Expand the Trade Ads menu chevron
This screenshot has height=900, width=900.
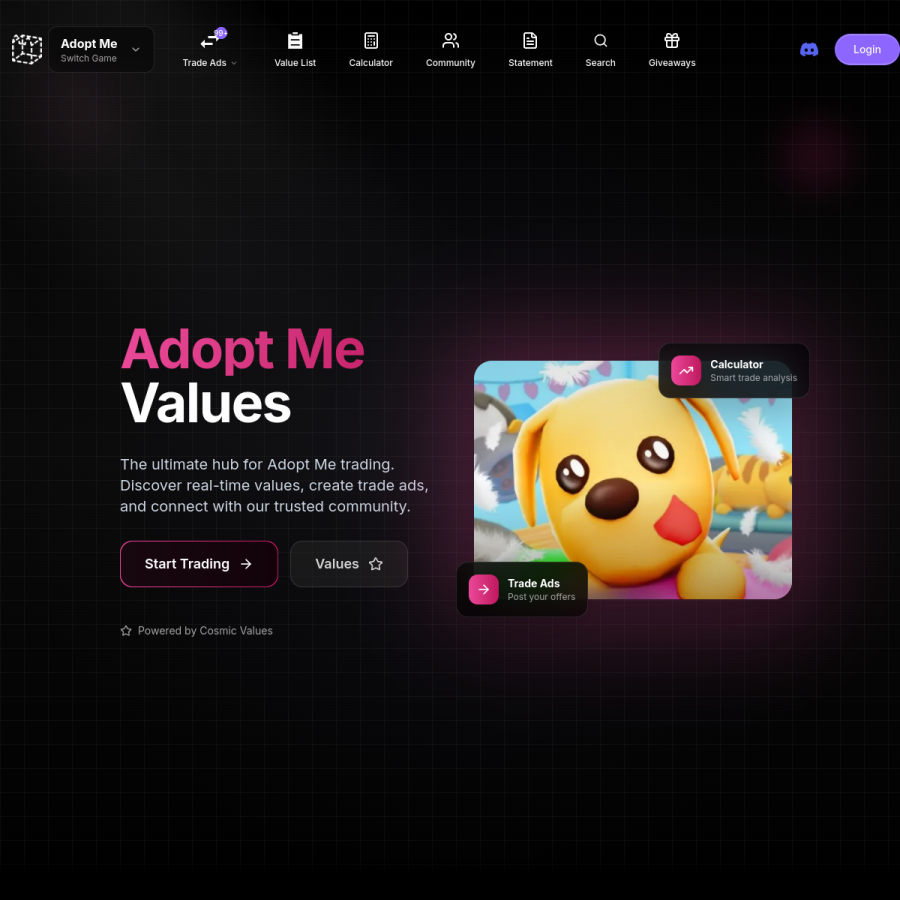[234, 63]
